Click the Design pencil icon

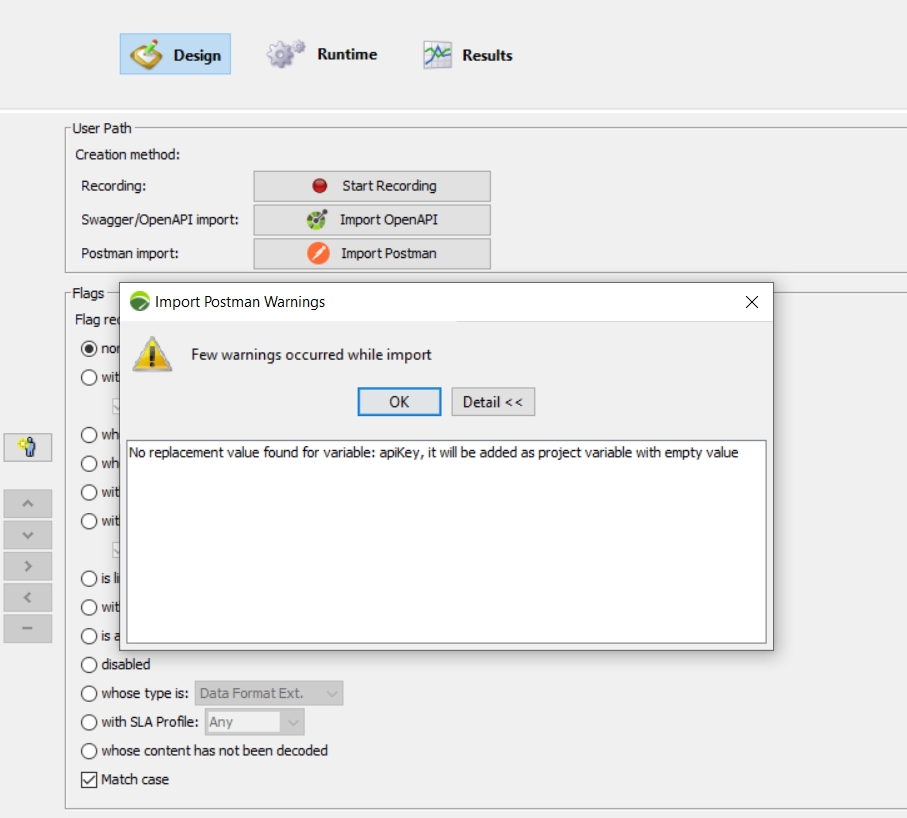(146, 54)
